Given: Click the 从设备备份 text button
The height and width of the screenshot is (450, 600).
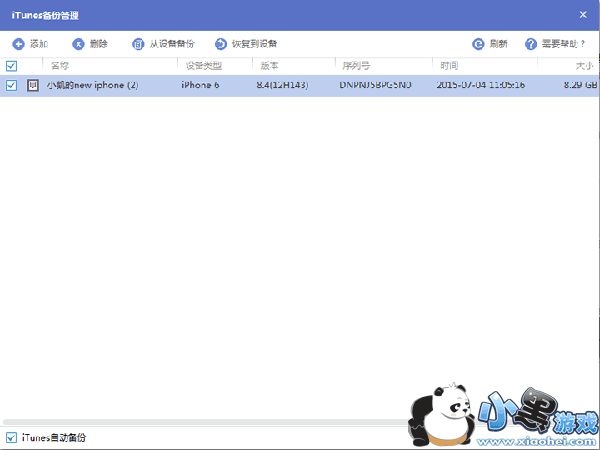Looking at the screenshot, I should [x=172, y=44].
